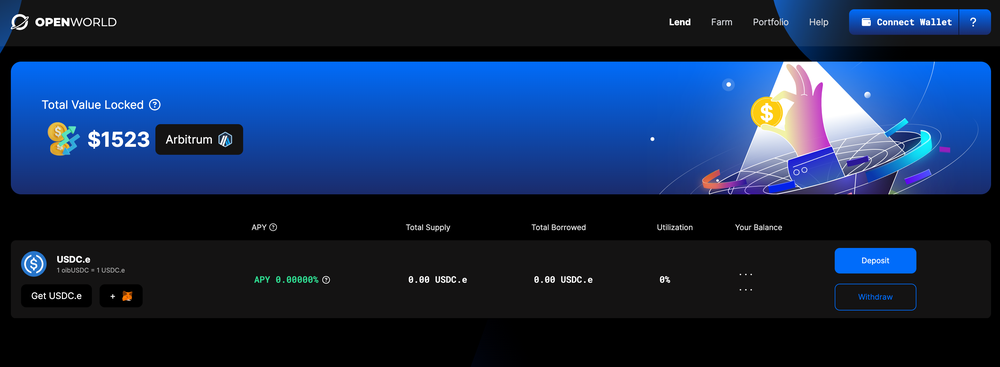1000x367 pixels.
Task: Open the question mark help button
Action: click(974, 22)
